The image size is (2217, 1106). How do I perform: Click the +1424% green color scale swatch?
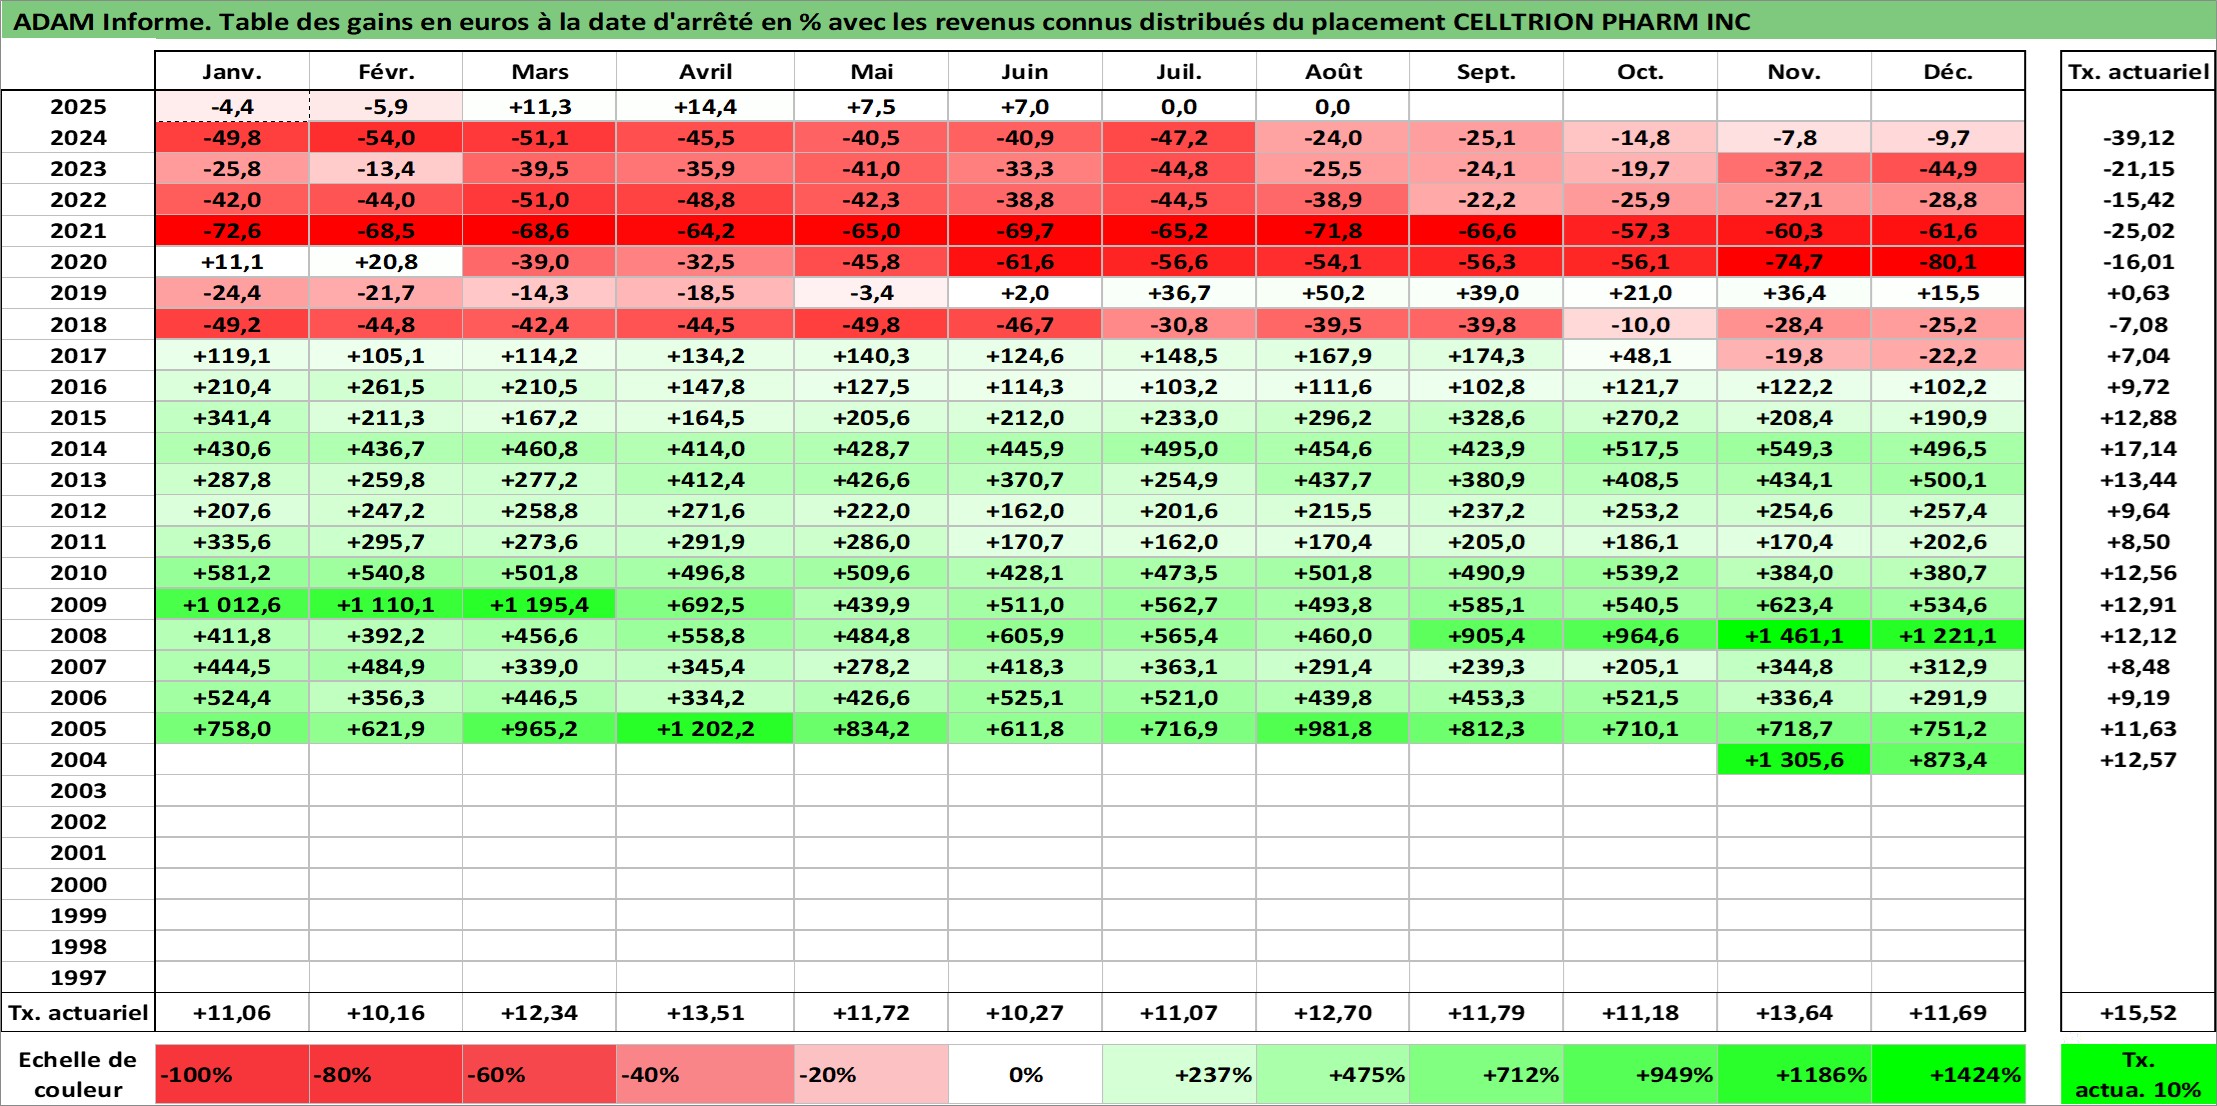click(1948, 1075)
